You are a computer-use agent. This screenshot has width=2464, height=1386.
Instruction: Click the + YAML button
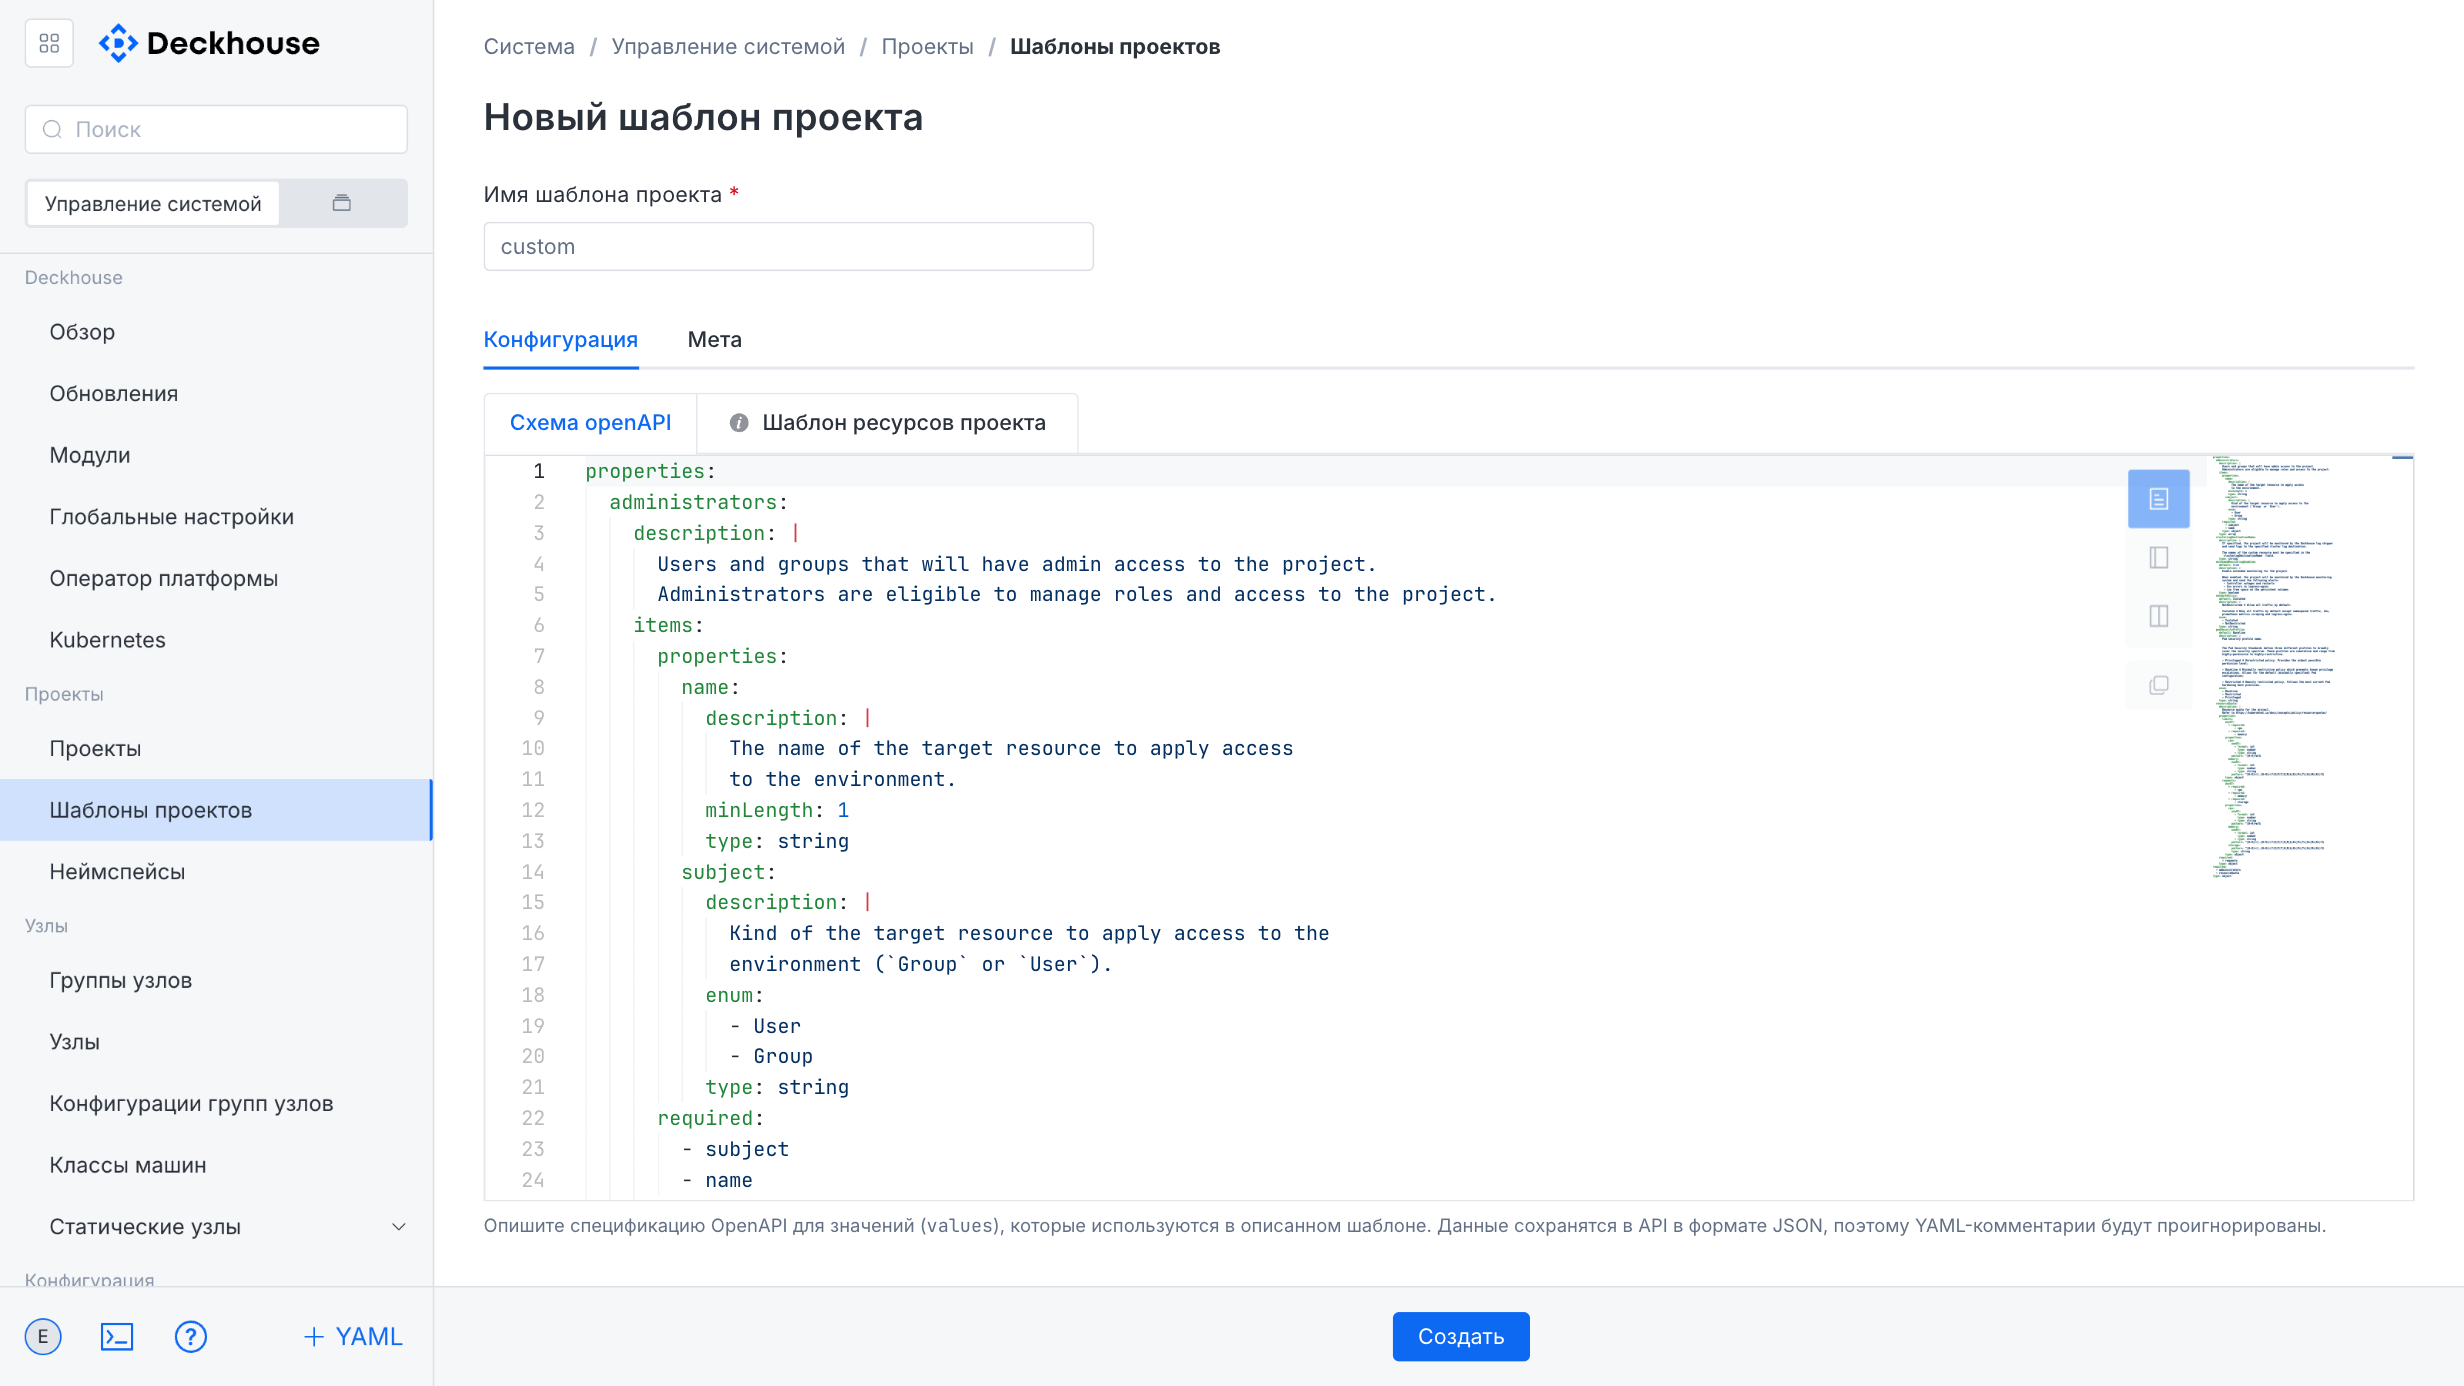[353, 1337]
